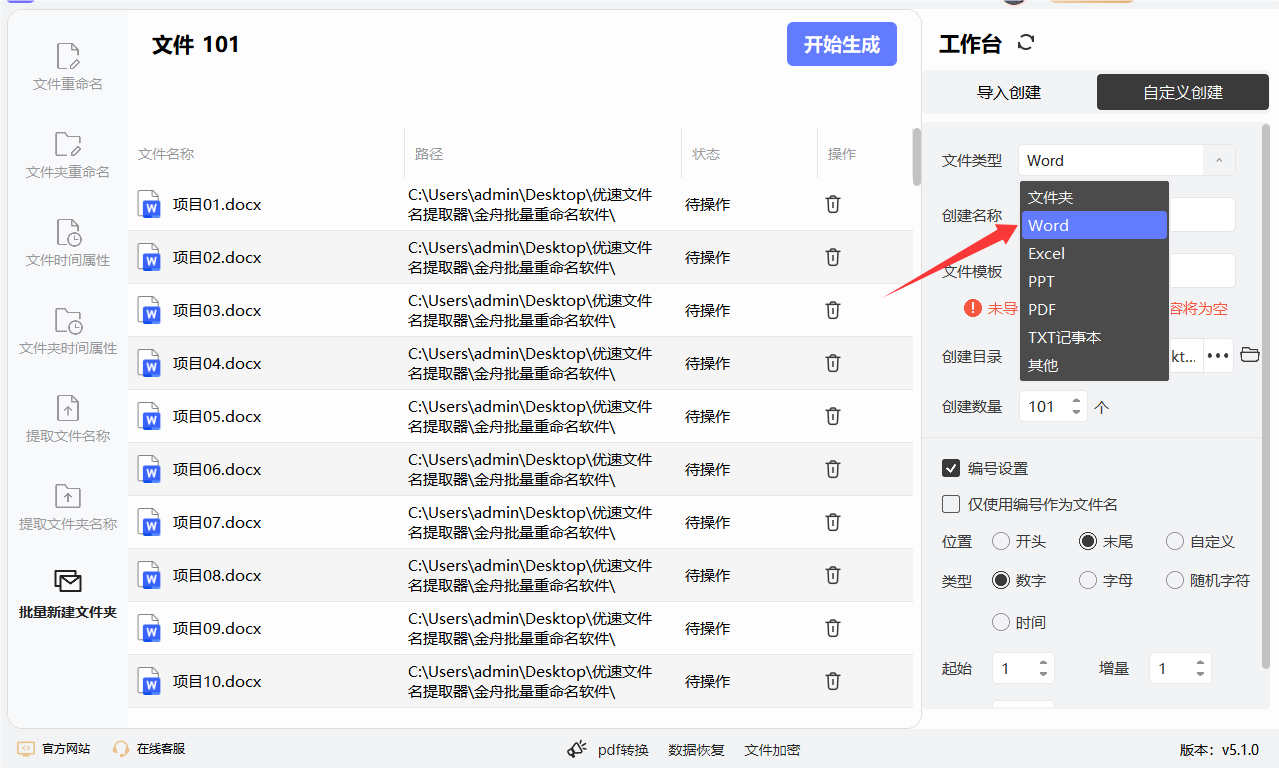Delete 项目01.docx with its trash icon
The image size is (1279, 768).
coord(832,204)
